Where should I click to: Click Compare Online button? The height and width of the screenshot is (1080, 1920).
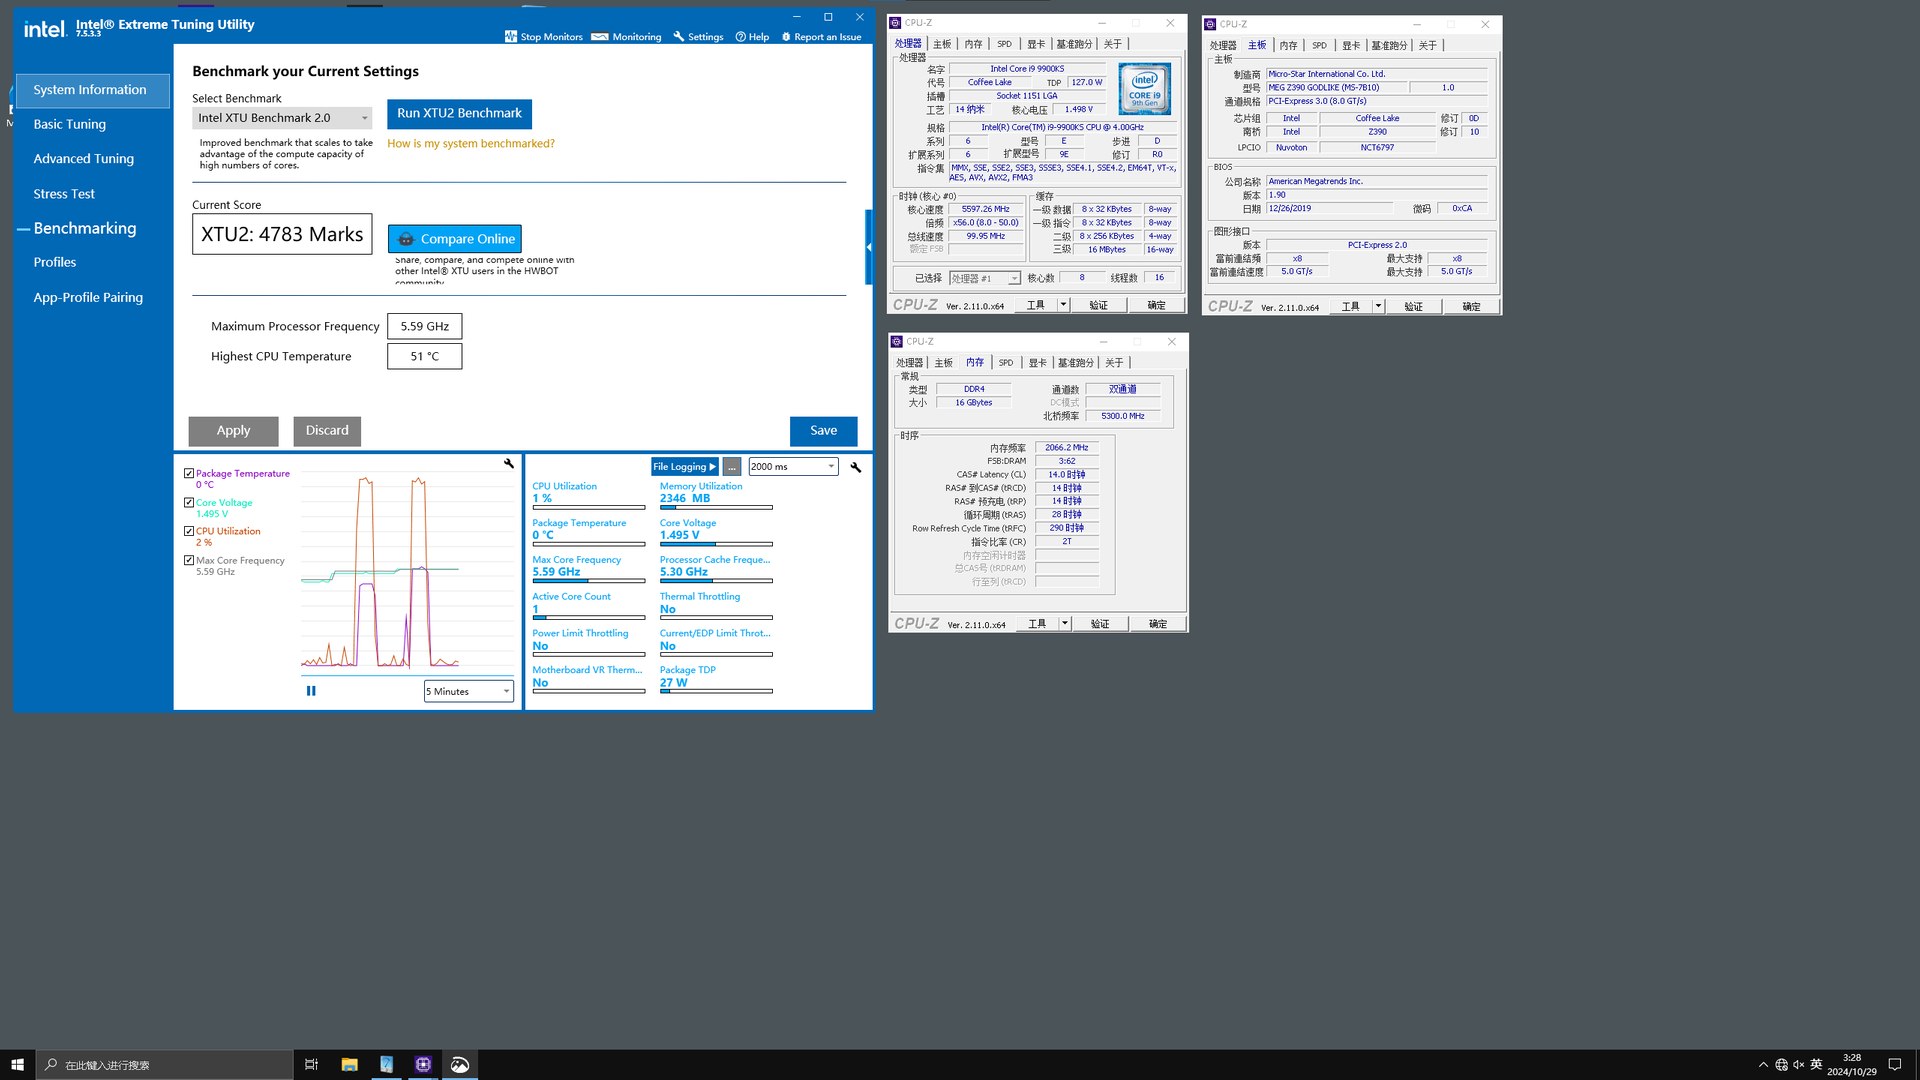pyautogui.click(x=455, y=239)
